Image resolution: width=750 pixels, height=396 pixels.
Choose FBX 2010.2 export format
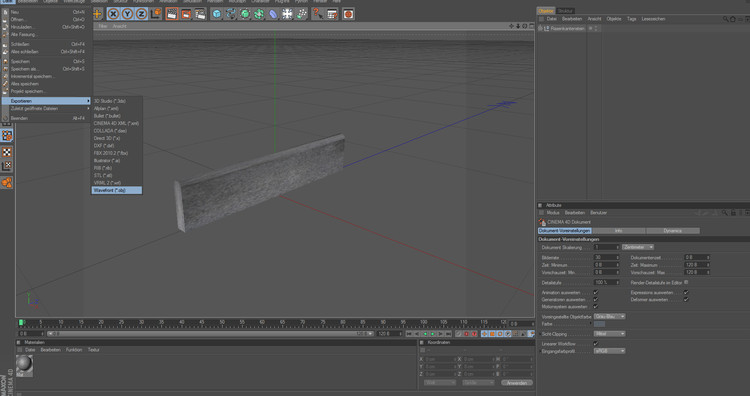point(117,153)
